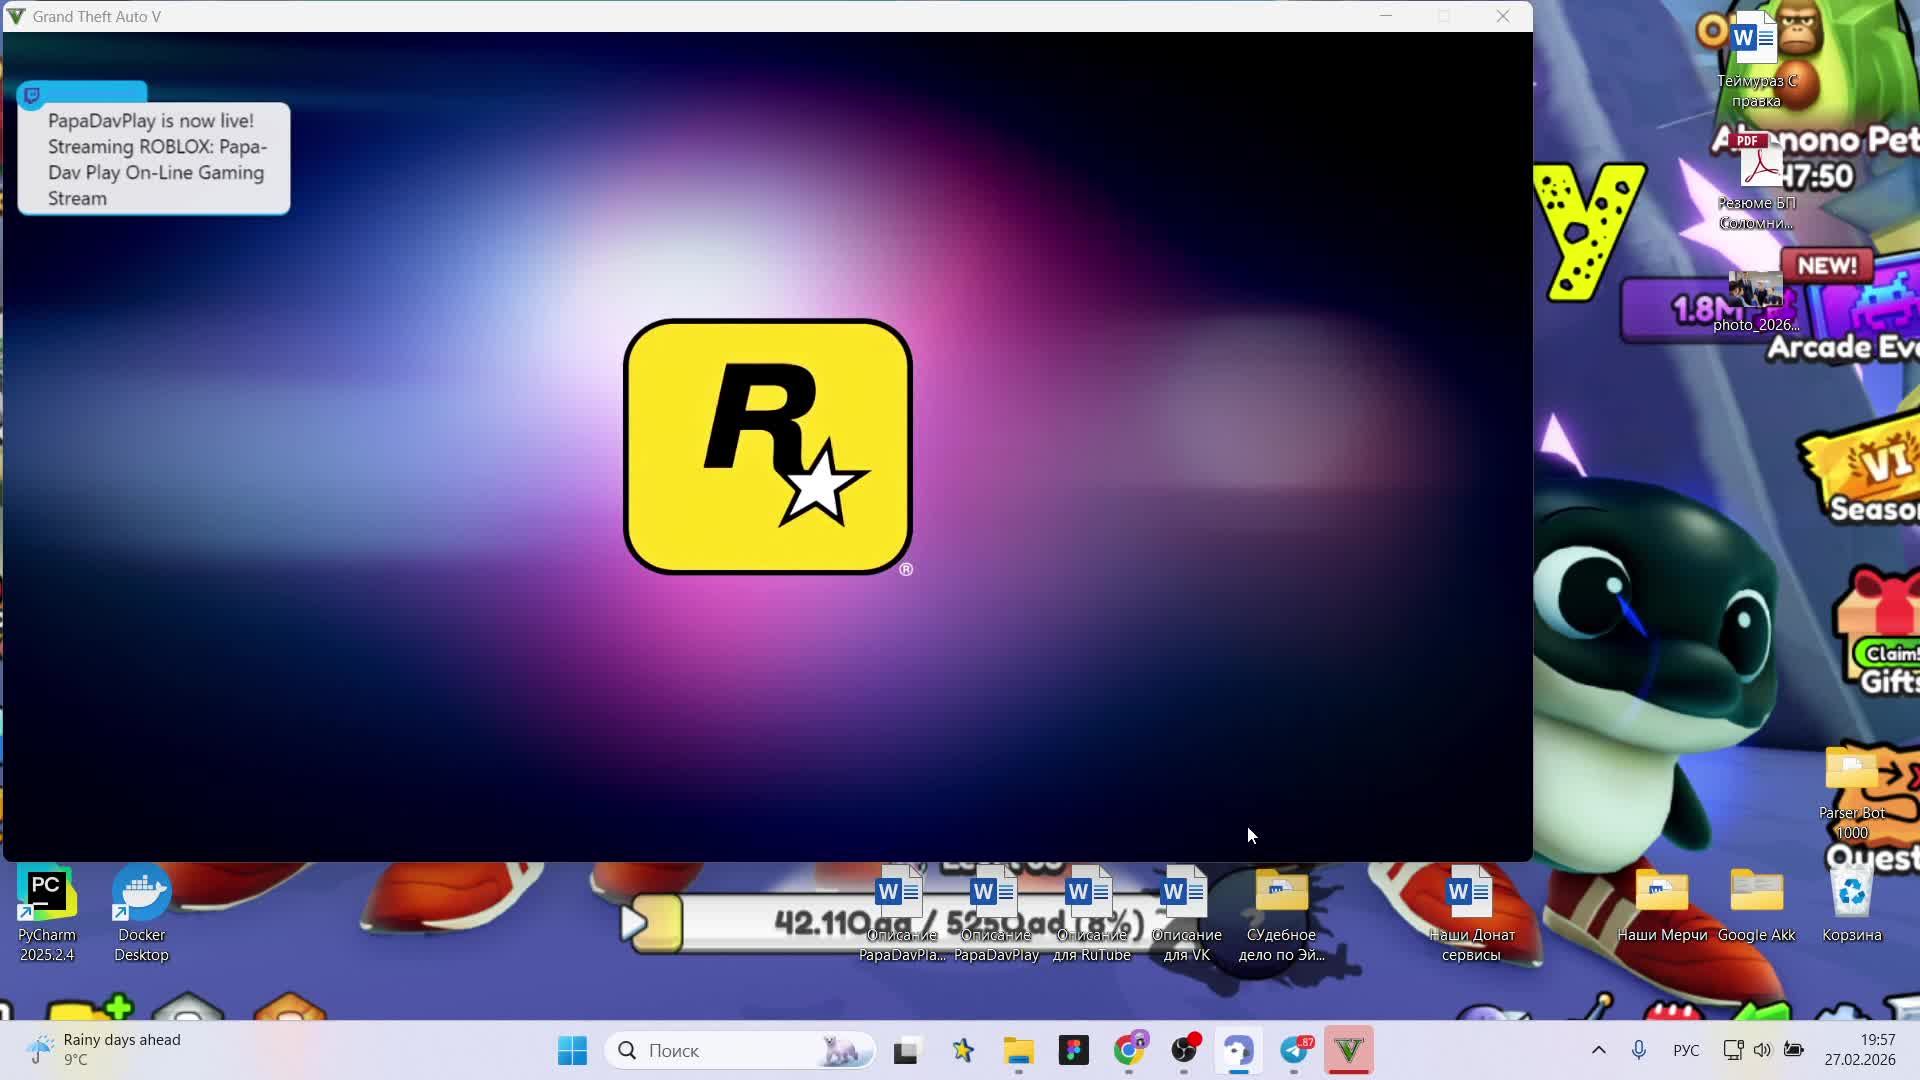Click the Task View taskbar button
Image resolution: width=1920 pixels, height=1080 pixels.
click(x=906, y=1050)
